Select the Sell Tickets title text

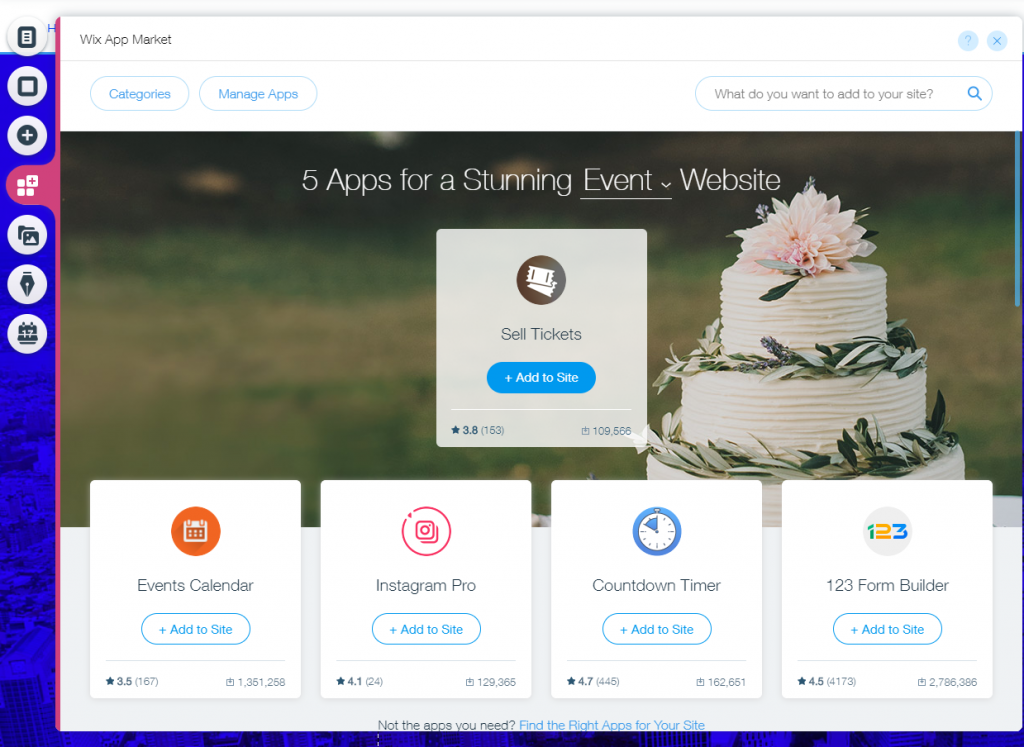coord(541,334)
